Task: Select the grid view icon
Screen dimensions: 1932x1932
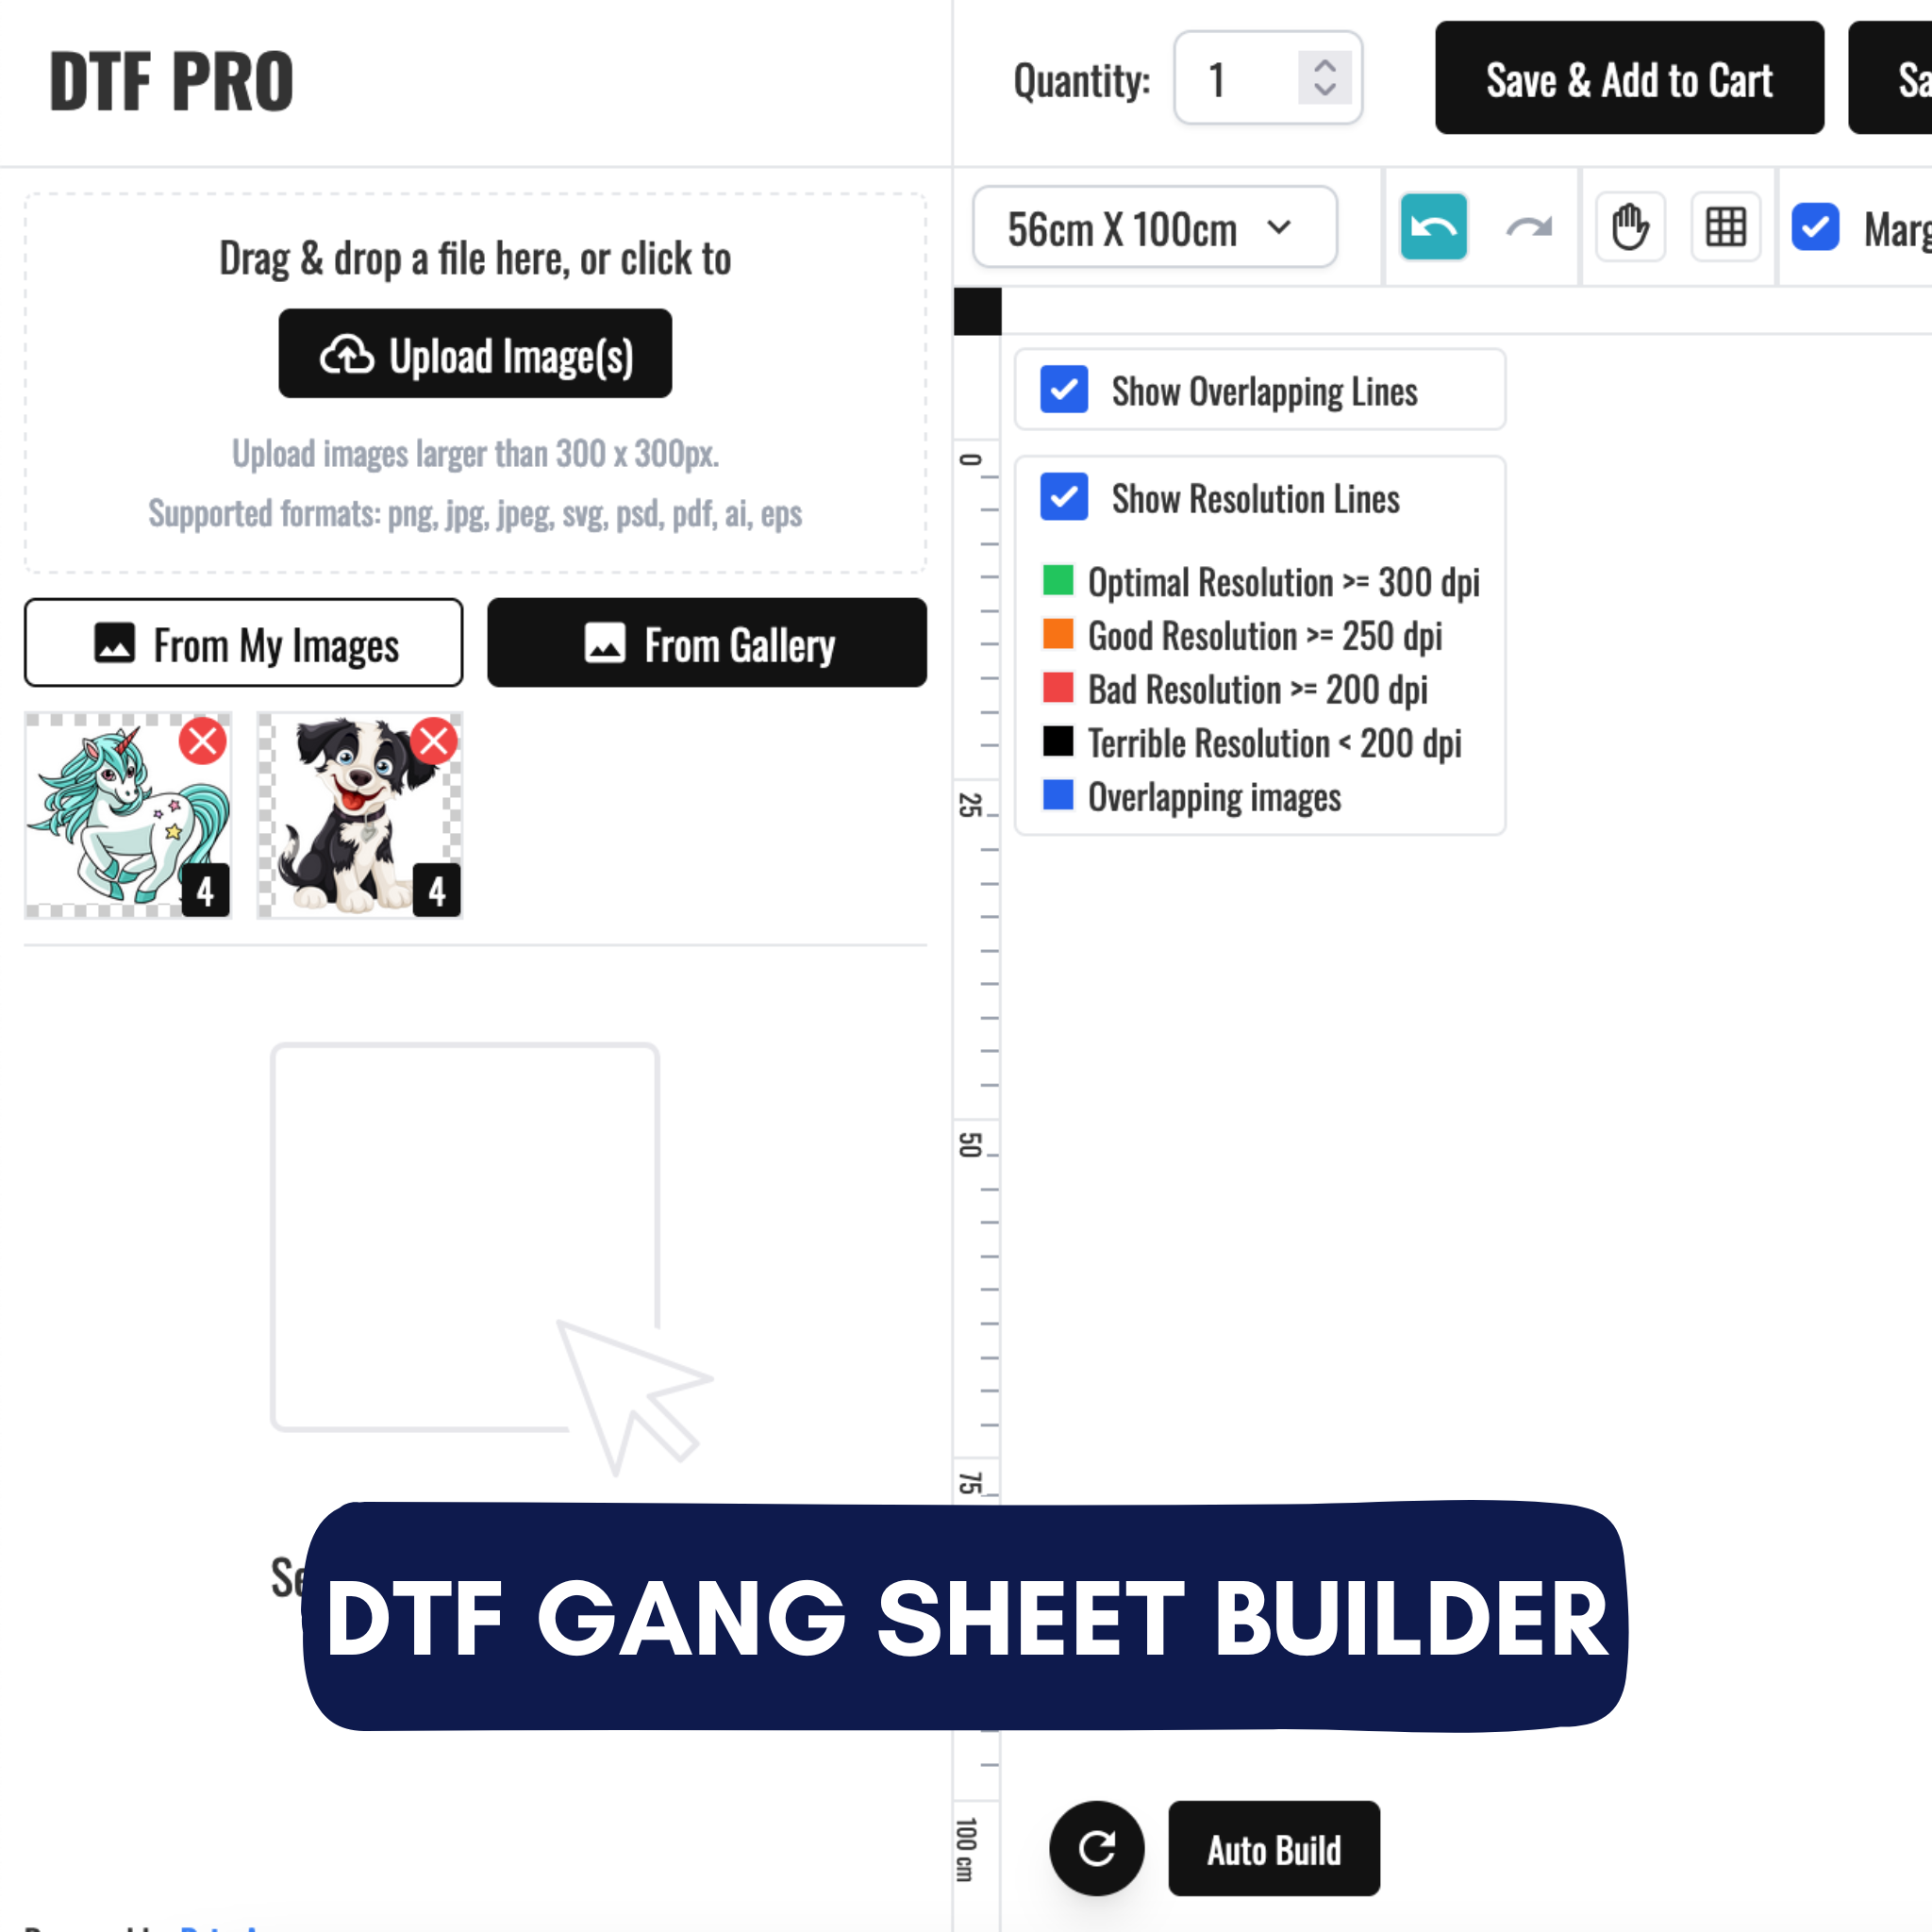Action: pos(1726,226)
